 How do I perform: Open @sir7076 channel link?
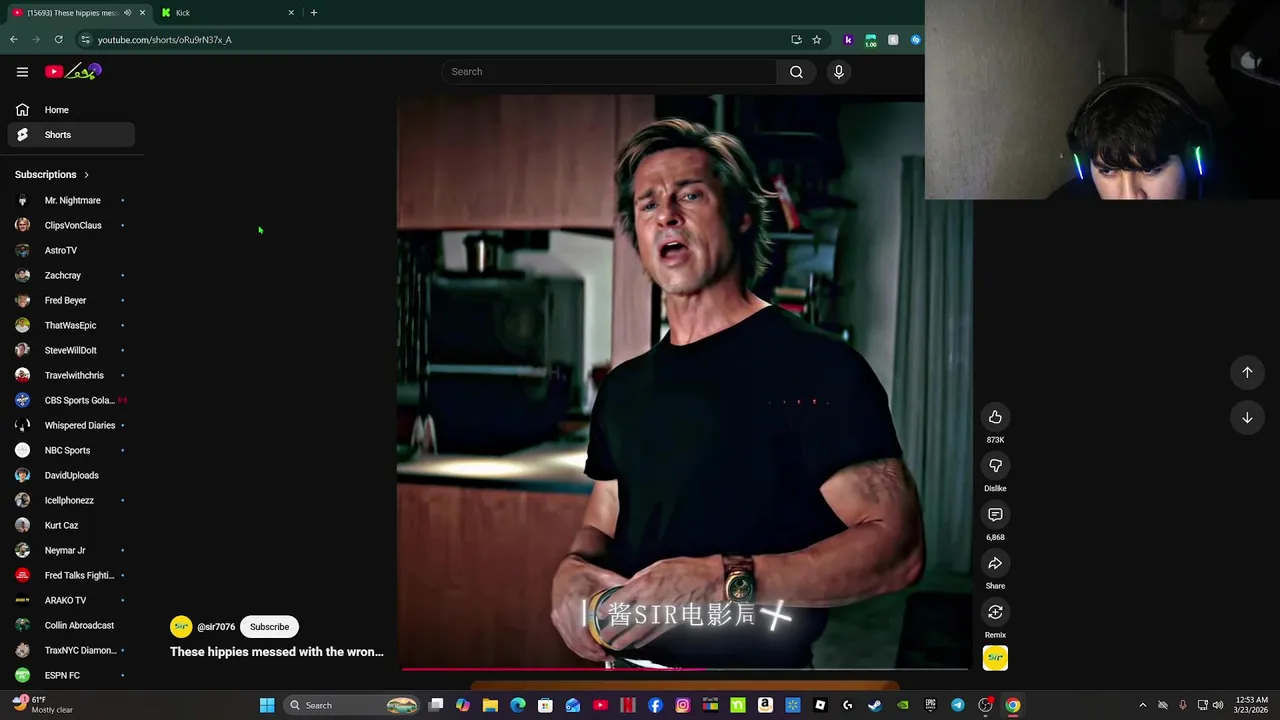coord(216,627)
